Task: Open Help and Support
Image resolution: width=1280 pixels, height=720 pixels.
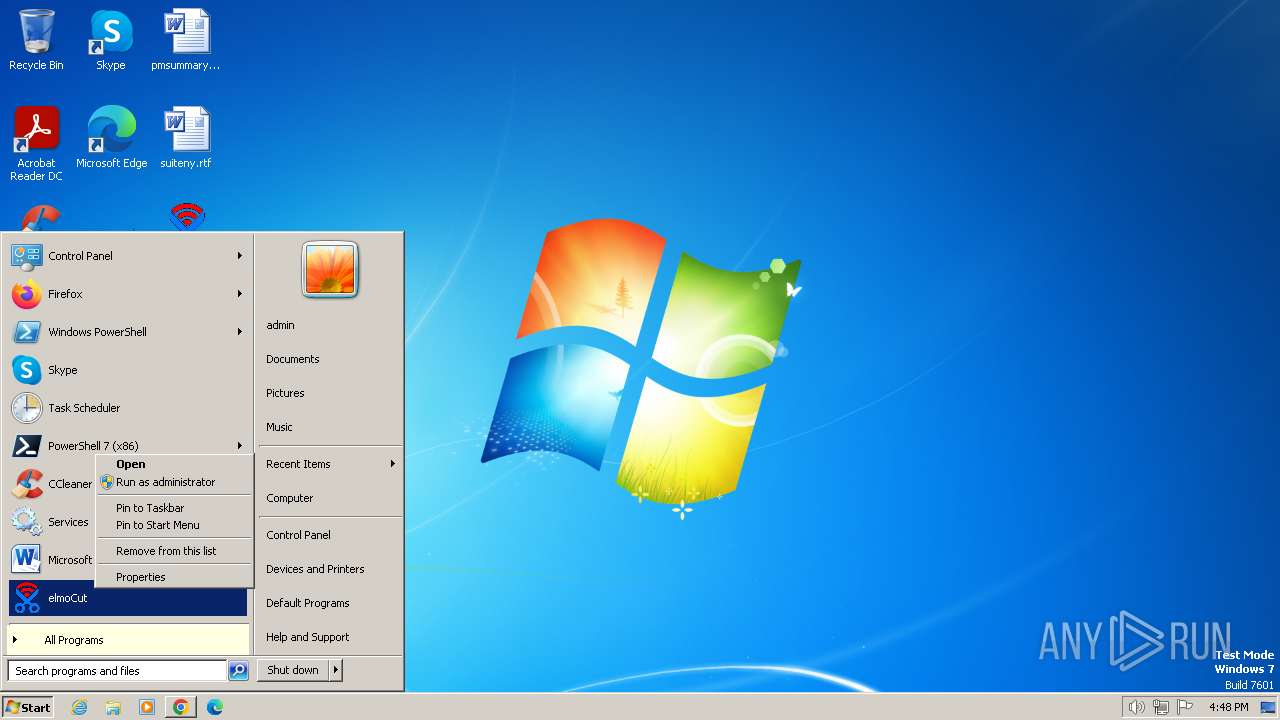Action: click(x=308, y=637)
